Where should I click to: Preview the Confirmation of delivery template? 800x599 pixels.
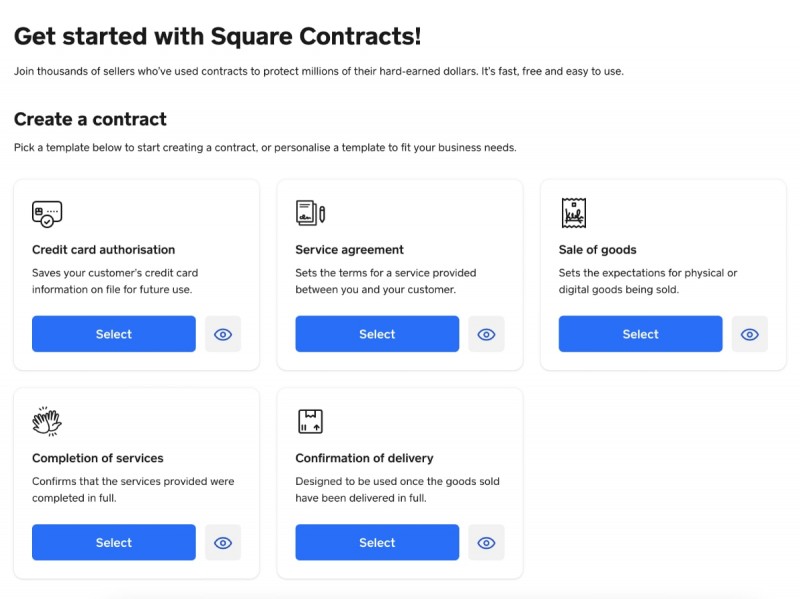487,542
